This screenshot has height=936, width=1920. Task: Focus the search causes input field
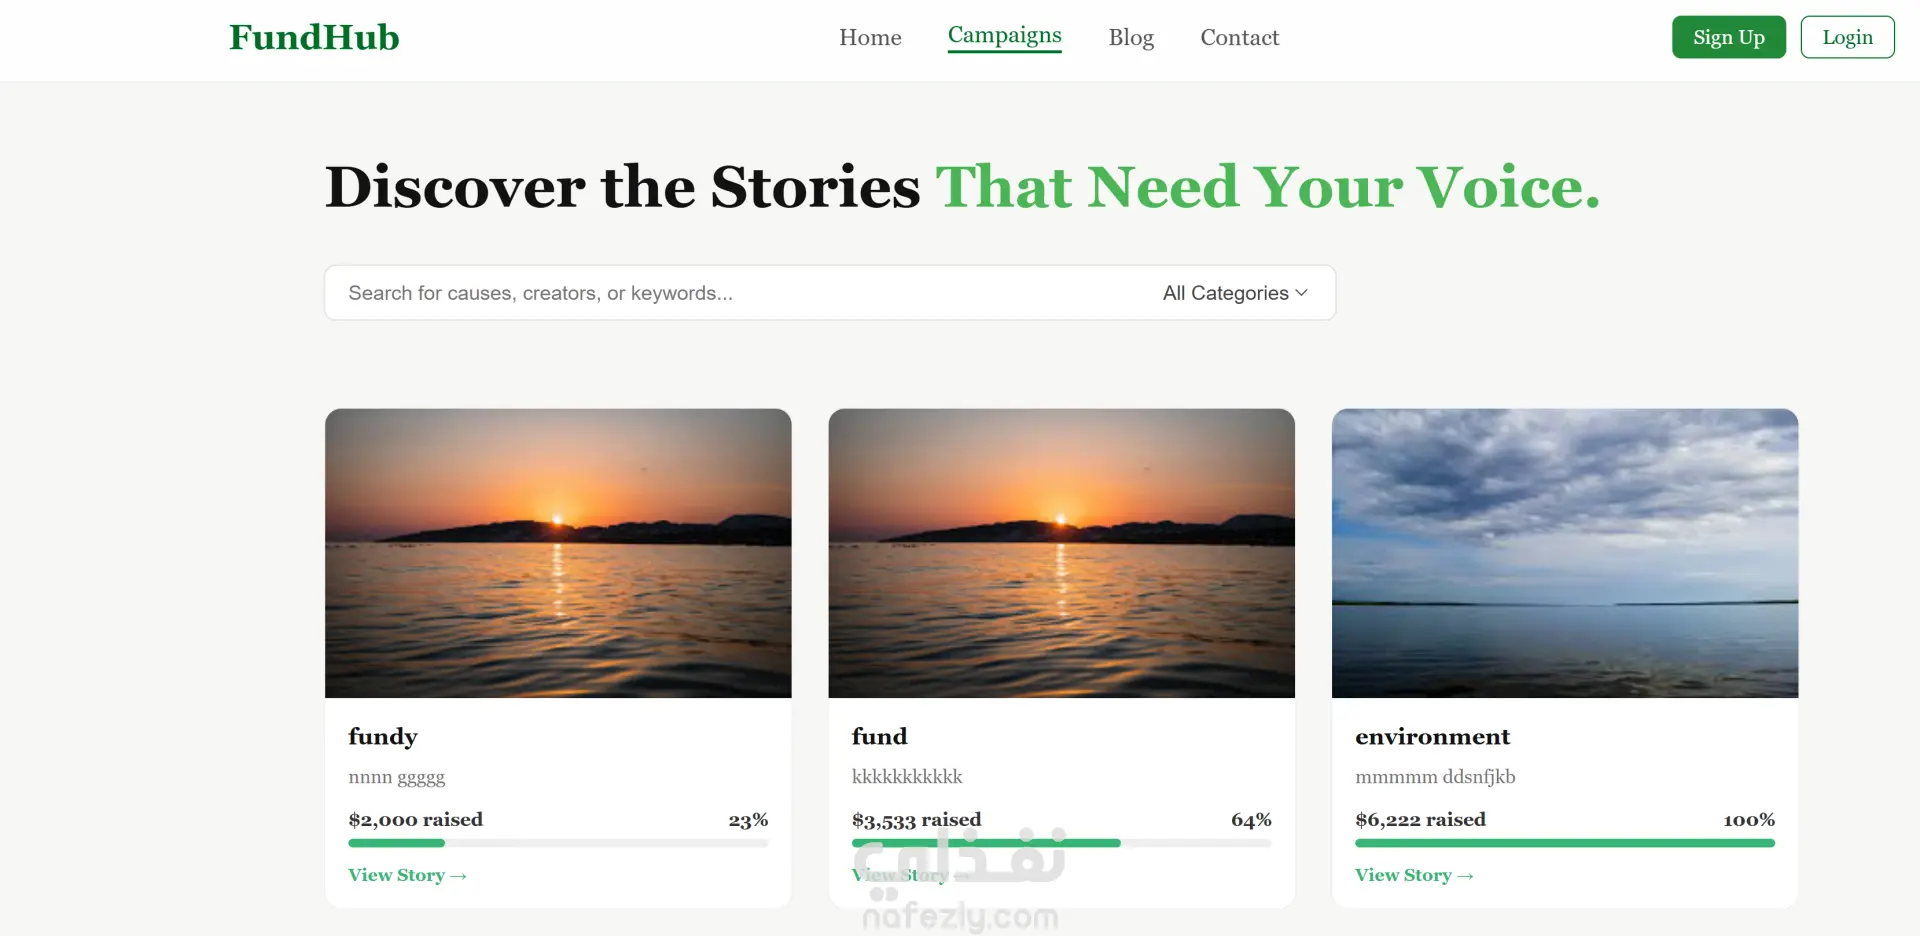pos(740,293)
